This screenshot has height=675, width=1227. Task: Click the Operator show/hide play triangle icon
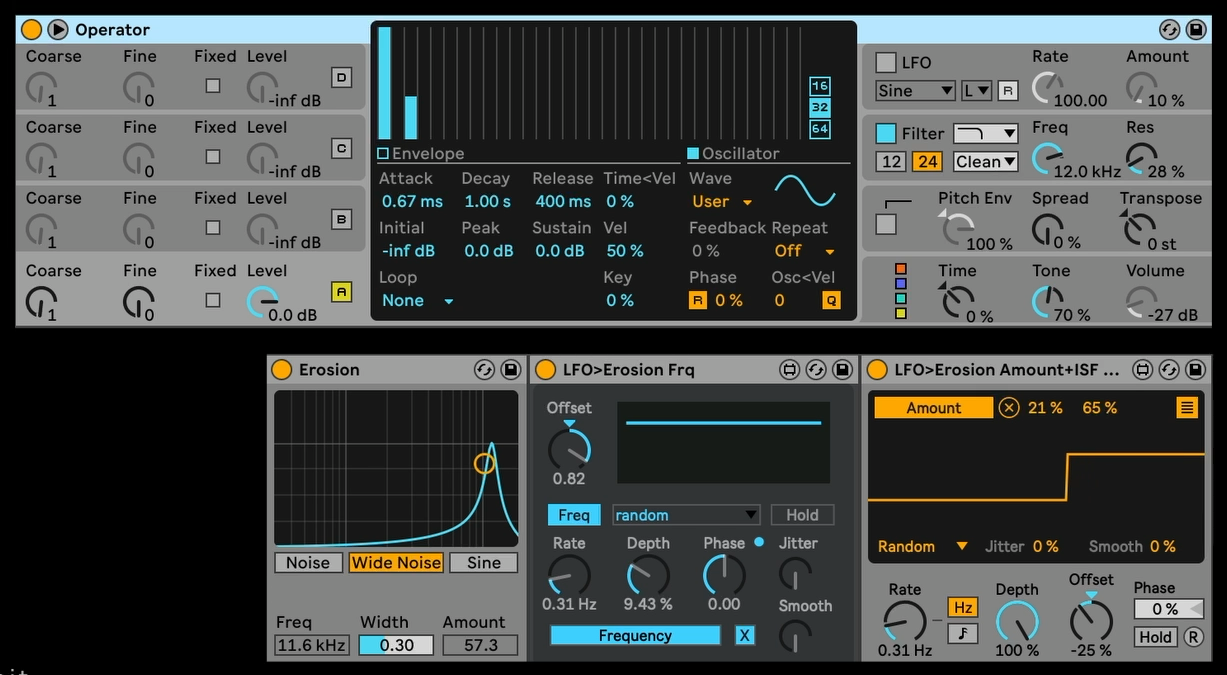58,30
